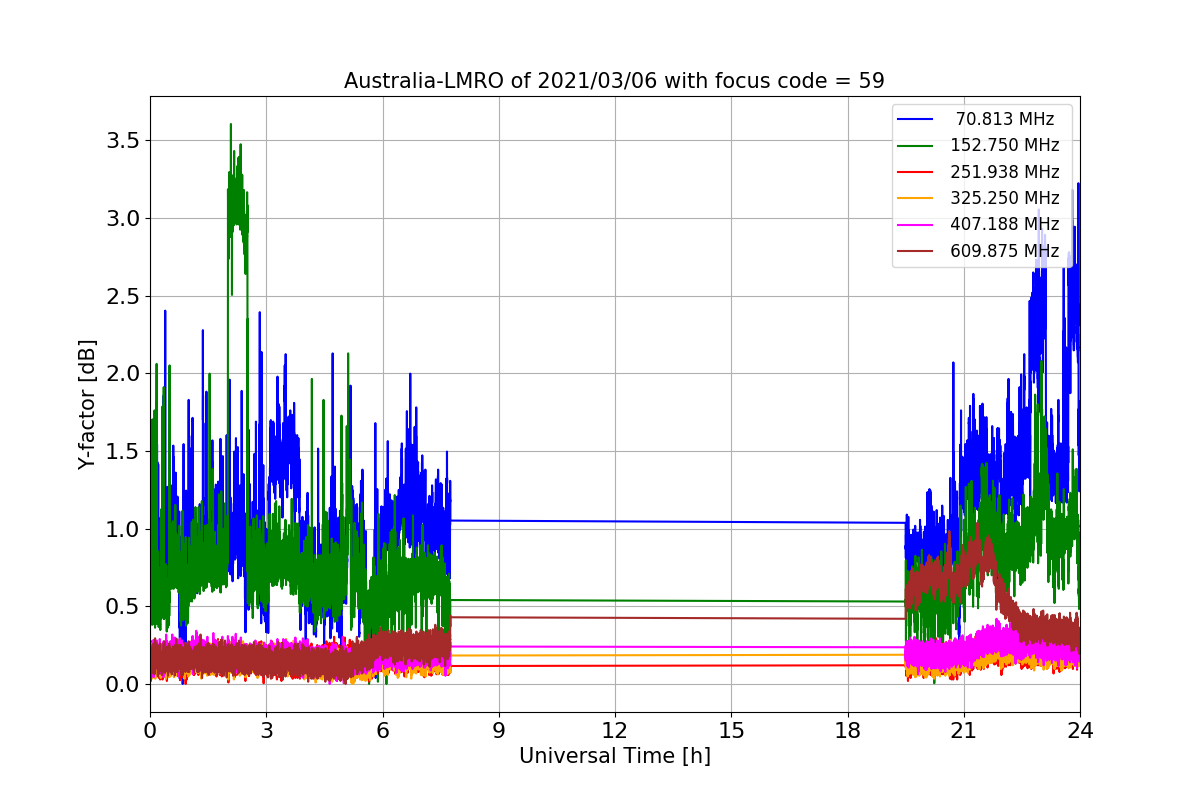Screen dimensions: 1200x800
Task: Click the plot title mentioning Australia-LMRO
Action: [614, 81]
